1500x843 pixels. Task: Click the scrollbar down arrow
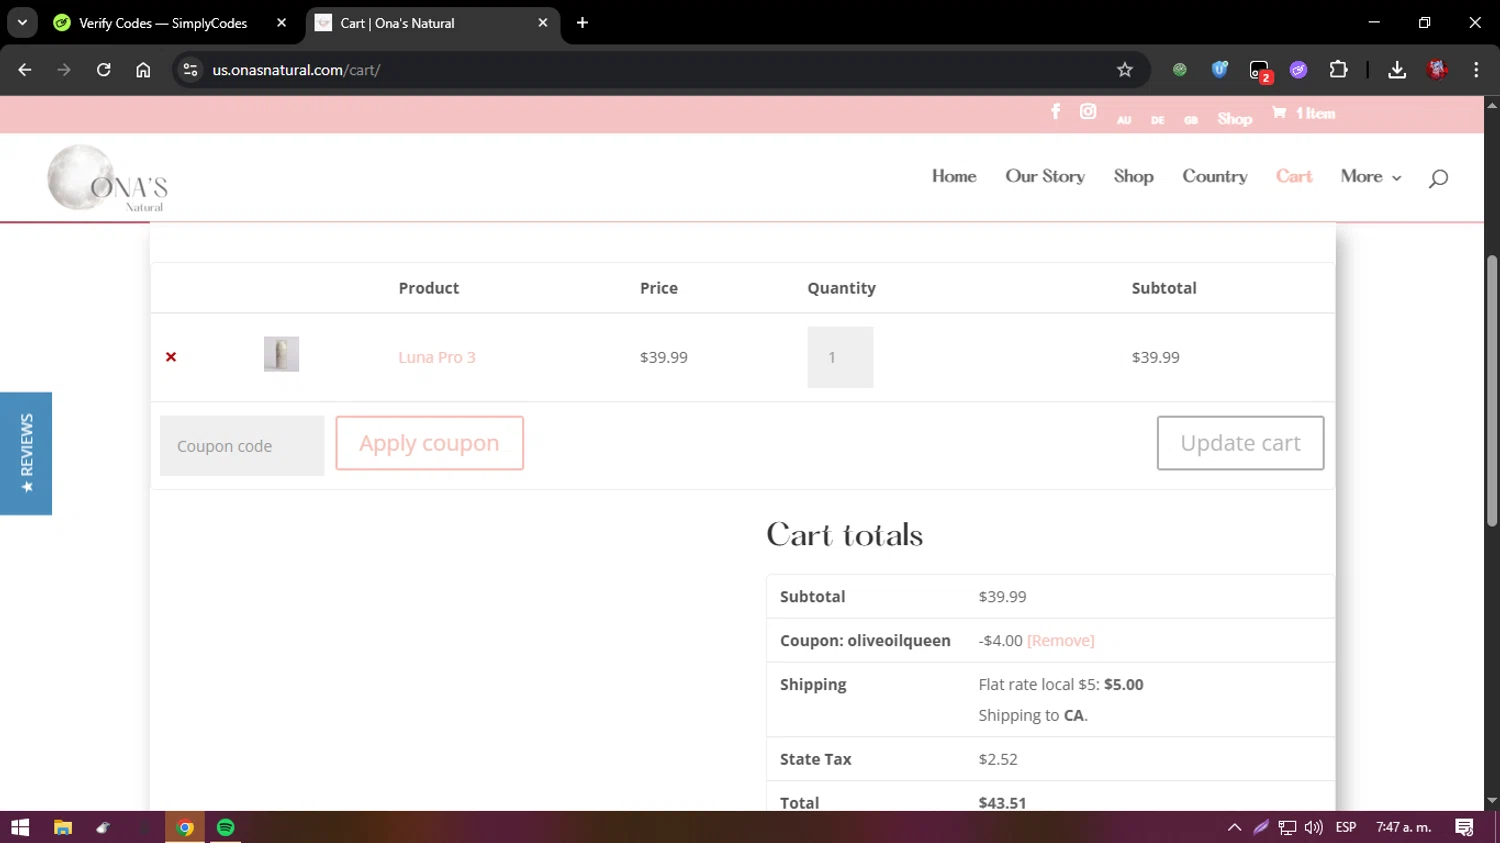(x=1492, y=801)
